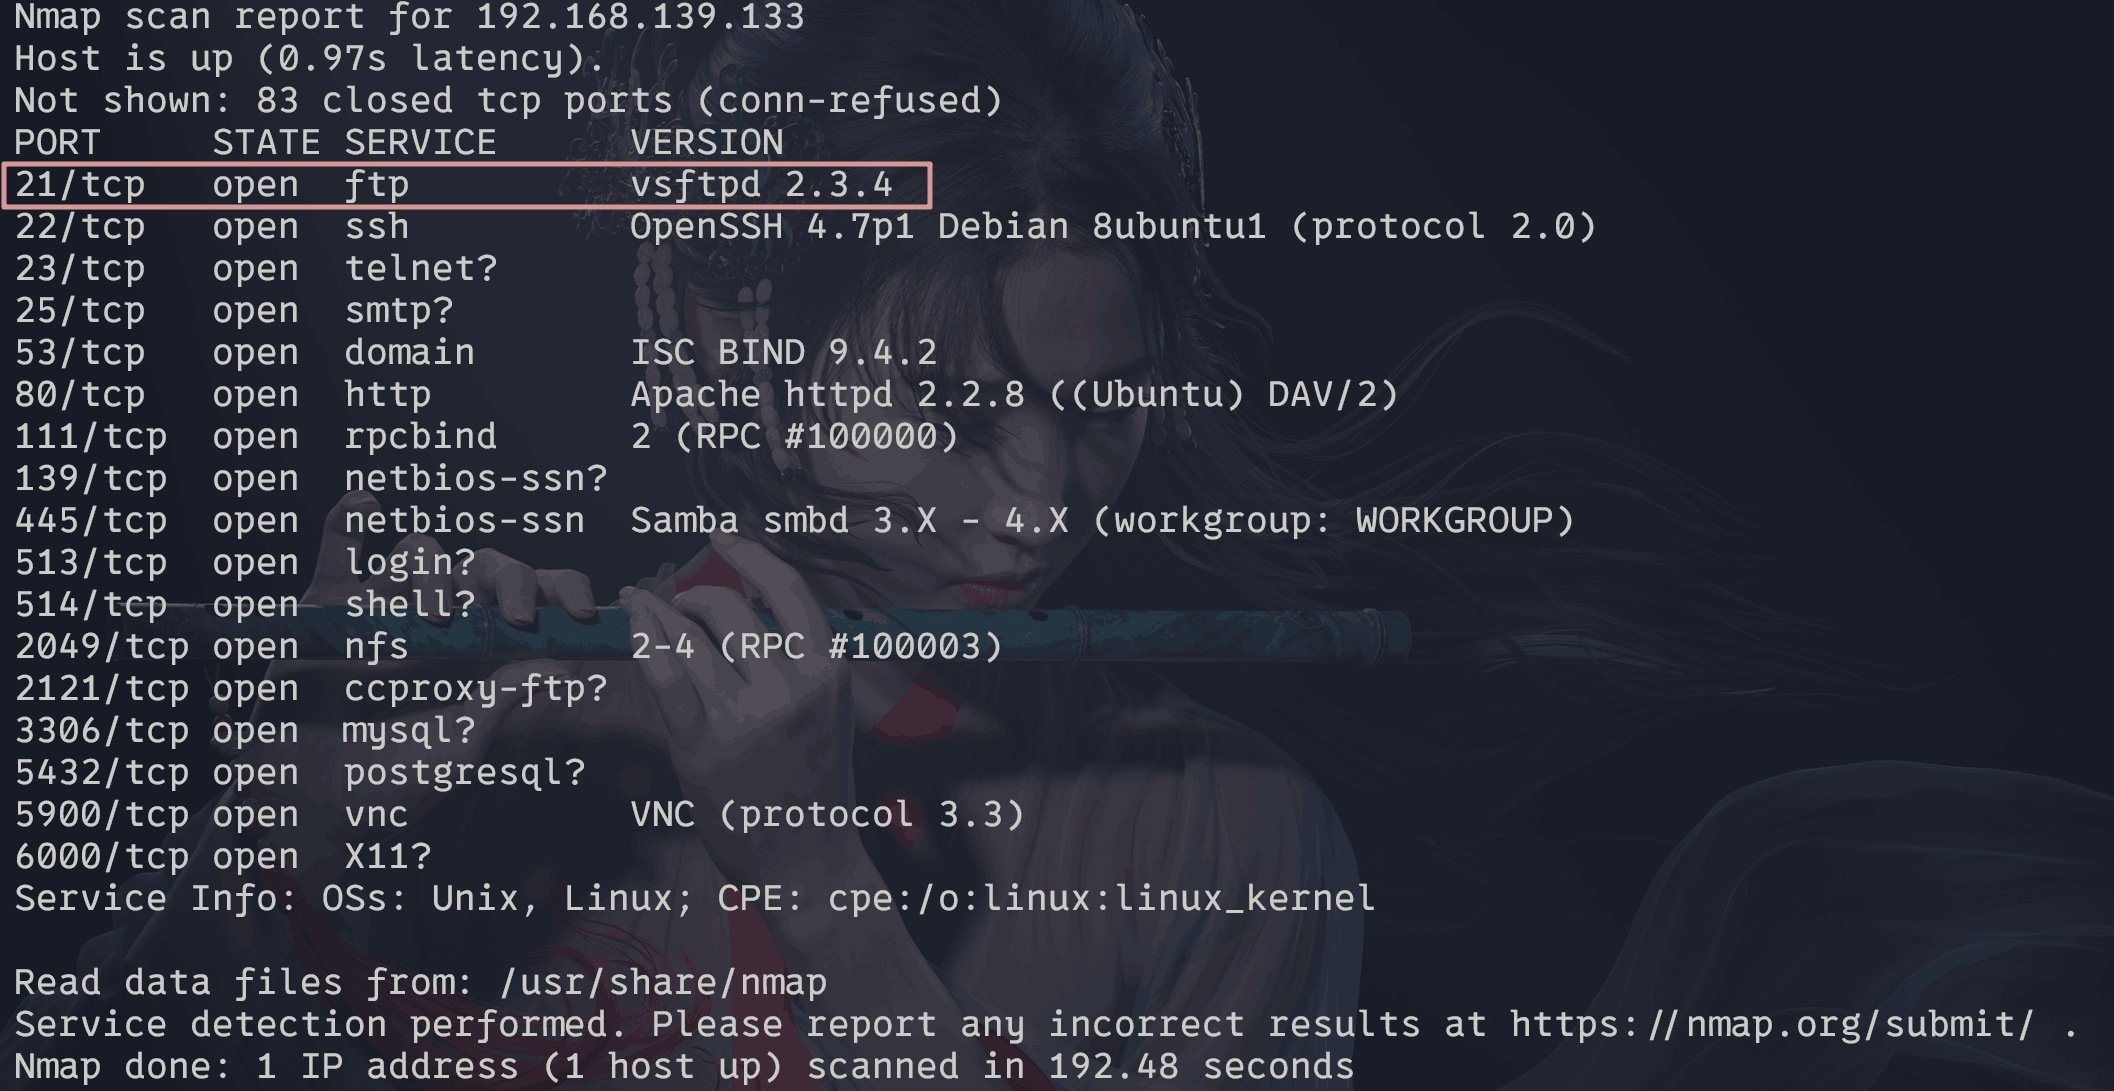
Task: Click the VERSION column header
Action: click(706, 143)
